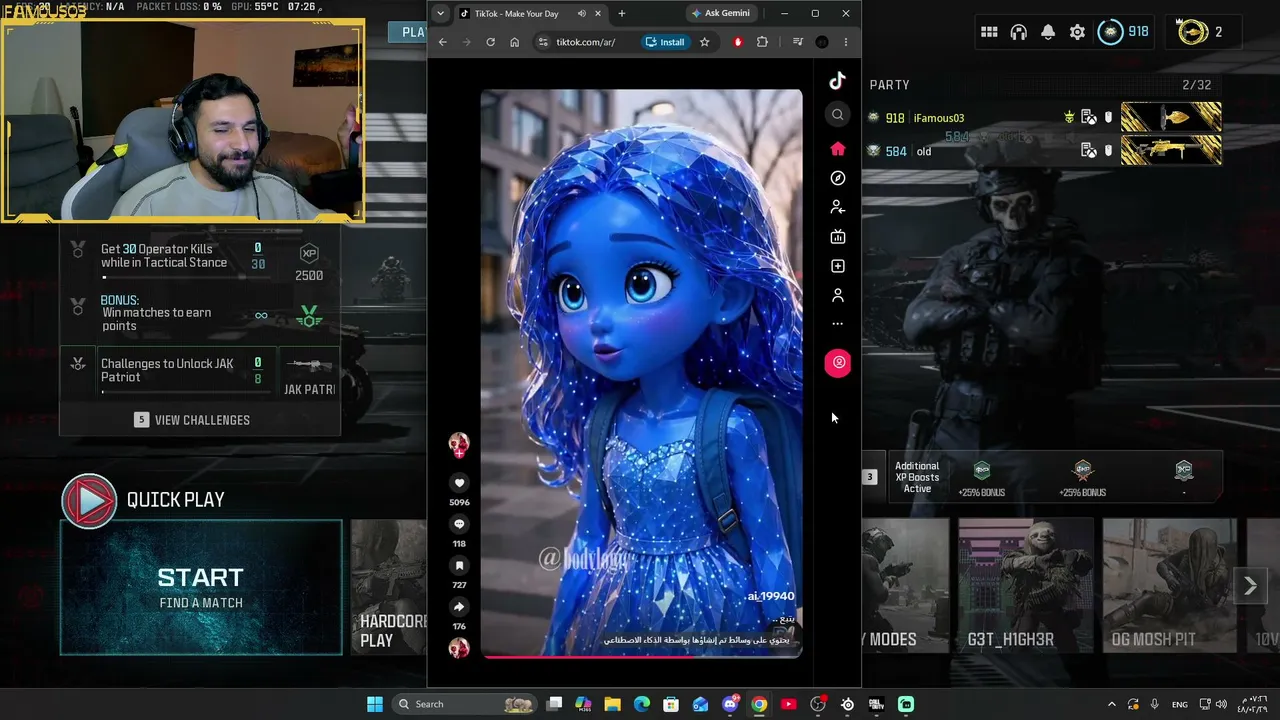Open the TikTok LIVE icon
The height and width of the screenshot is (720, 1280).
pos(838,237)
